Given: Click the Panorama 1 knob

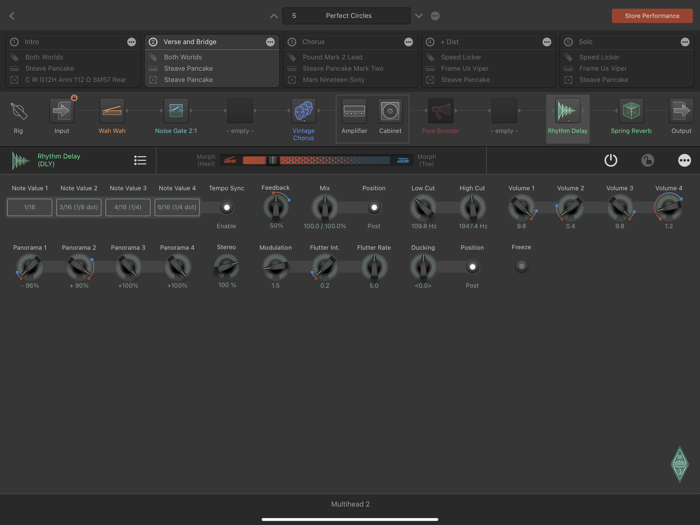Looking at the screenshot, I should click(29, 267).
